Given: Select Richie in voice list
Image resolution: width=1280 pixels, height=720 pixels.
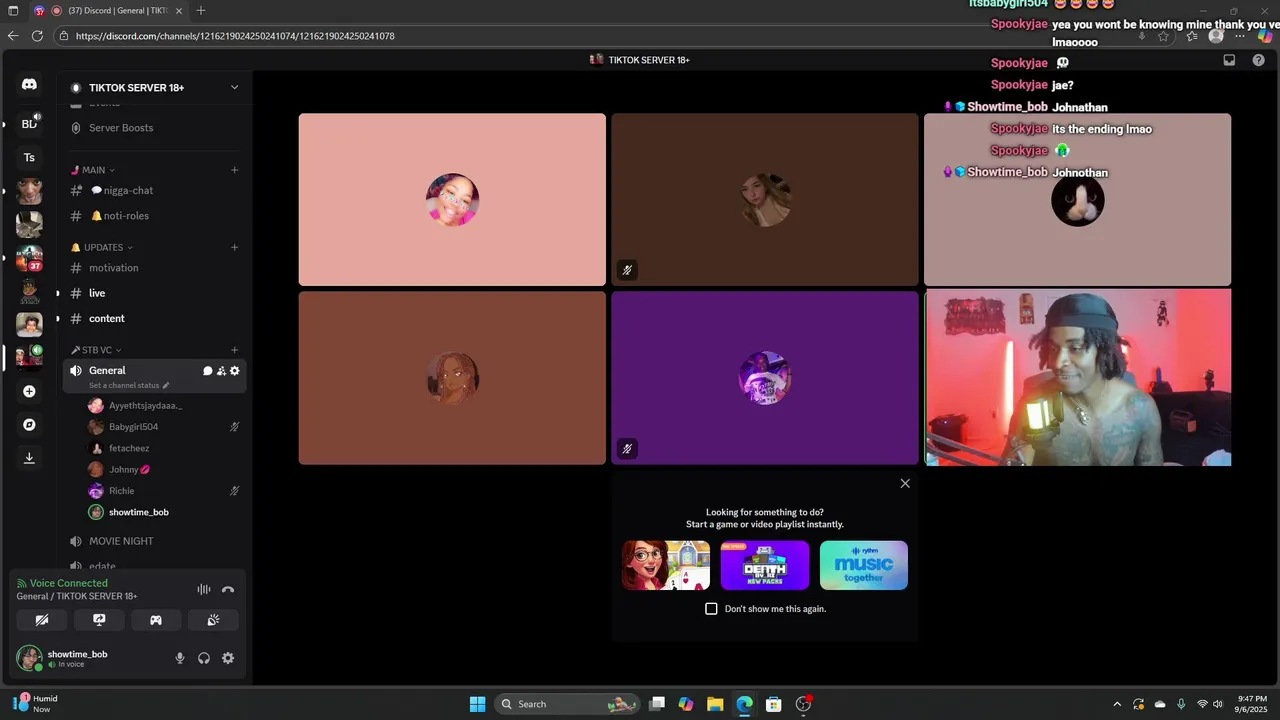Looking at the screenshot, I should tap(164, 491).
